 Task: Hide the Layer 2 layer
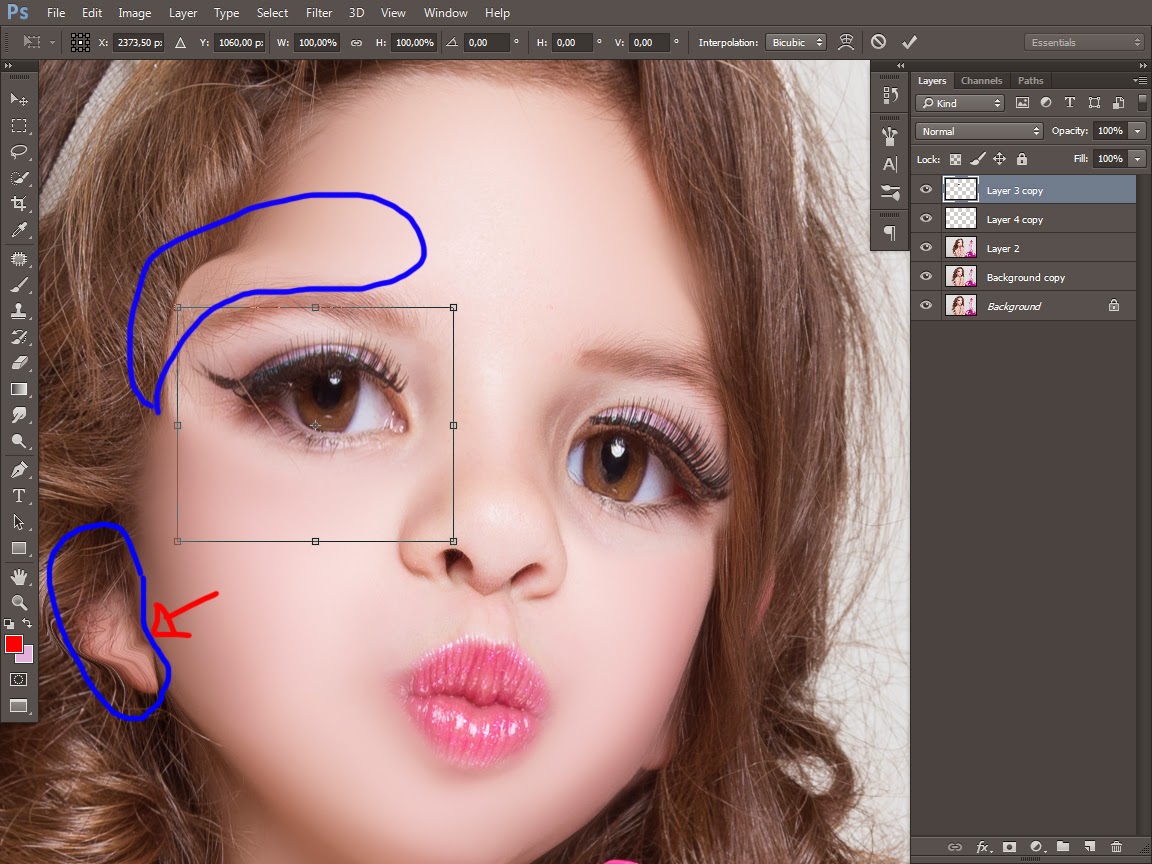click(926, 248)
